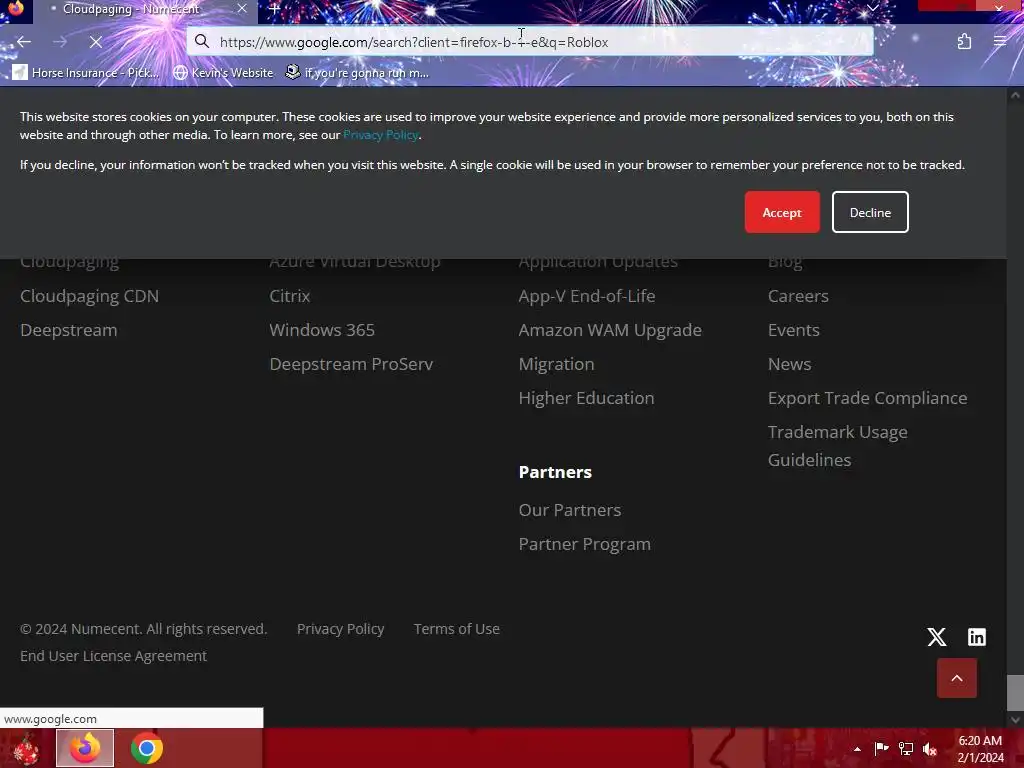The width and height of the screenshot is (1024, 768).
Task: Open Partner Program link
Action: (x=584, y=544)
